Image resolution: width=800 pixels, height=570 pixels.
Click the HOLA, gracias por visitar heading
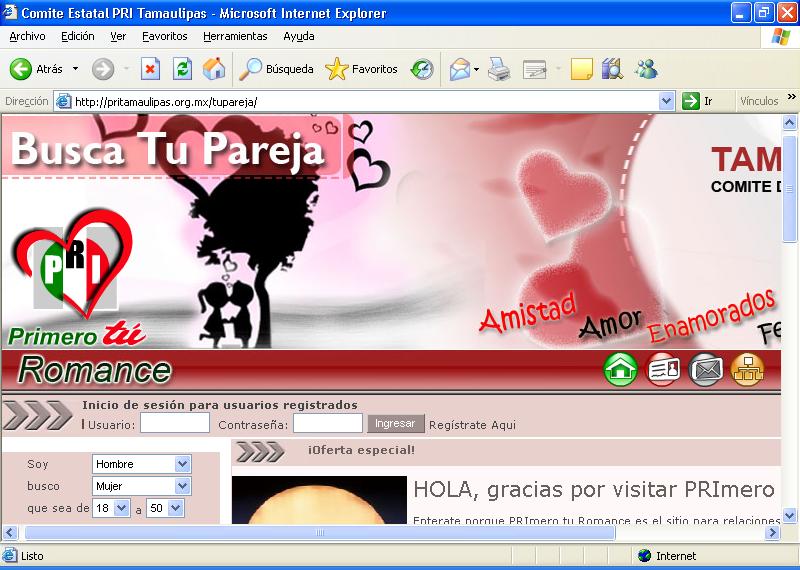pos(594,489)
